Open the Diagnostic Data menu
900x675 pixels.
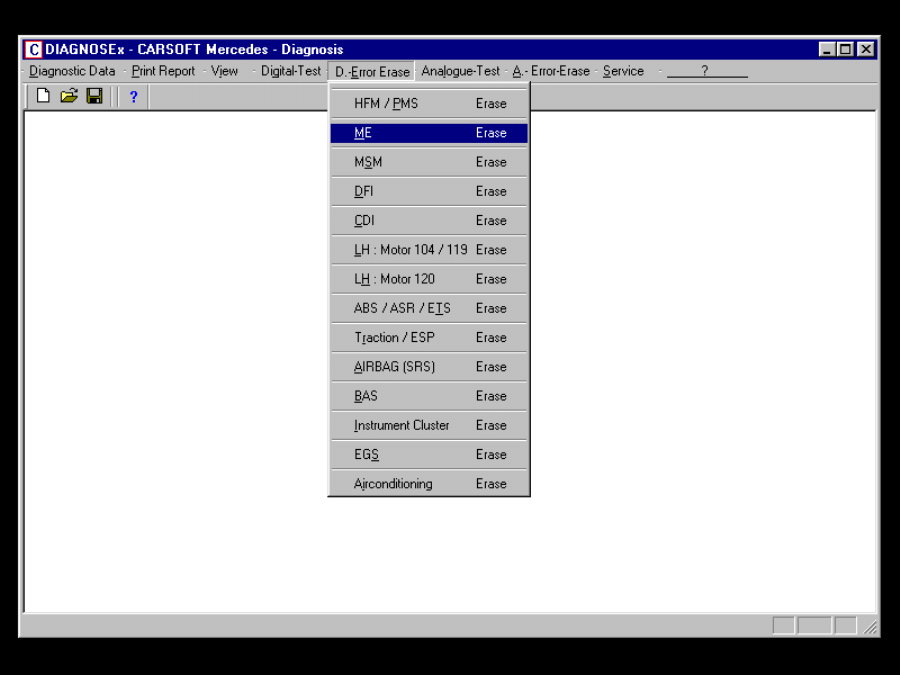(x=72, y=71)
